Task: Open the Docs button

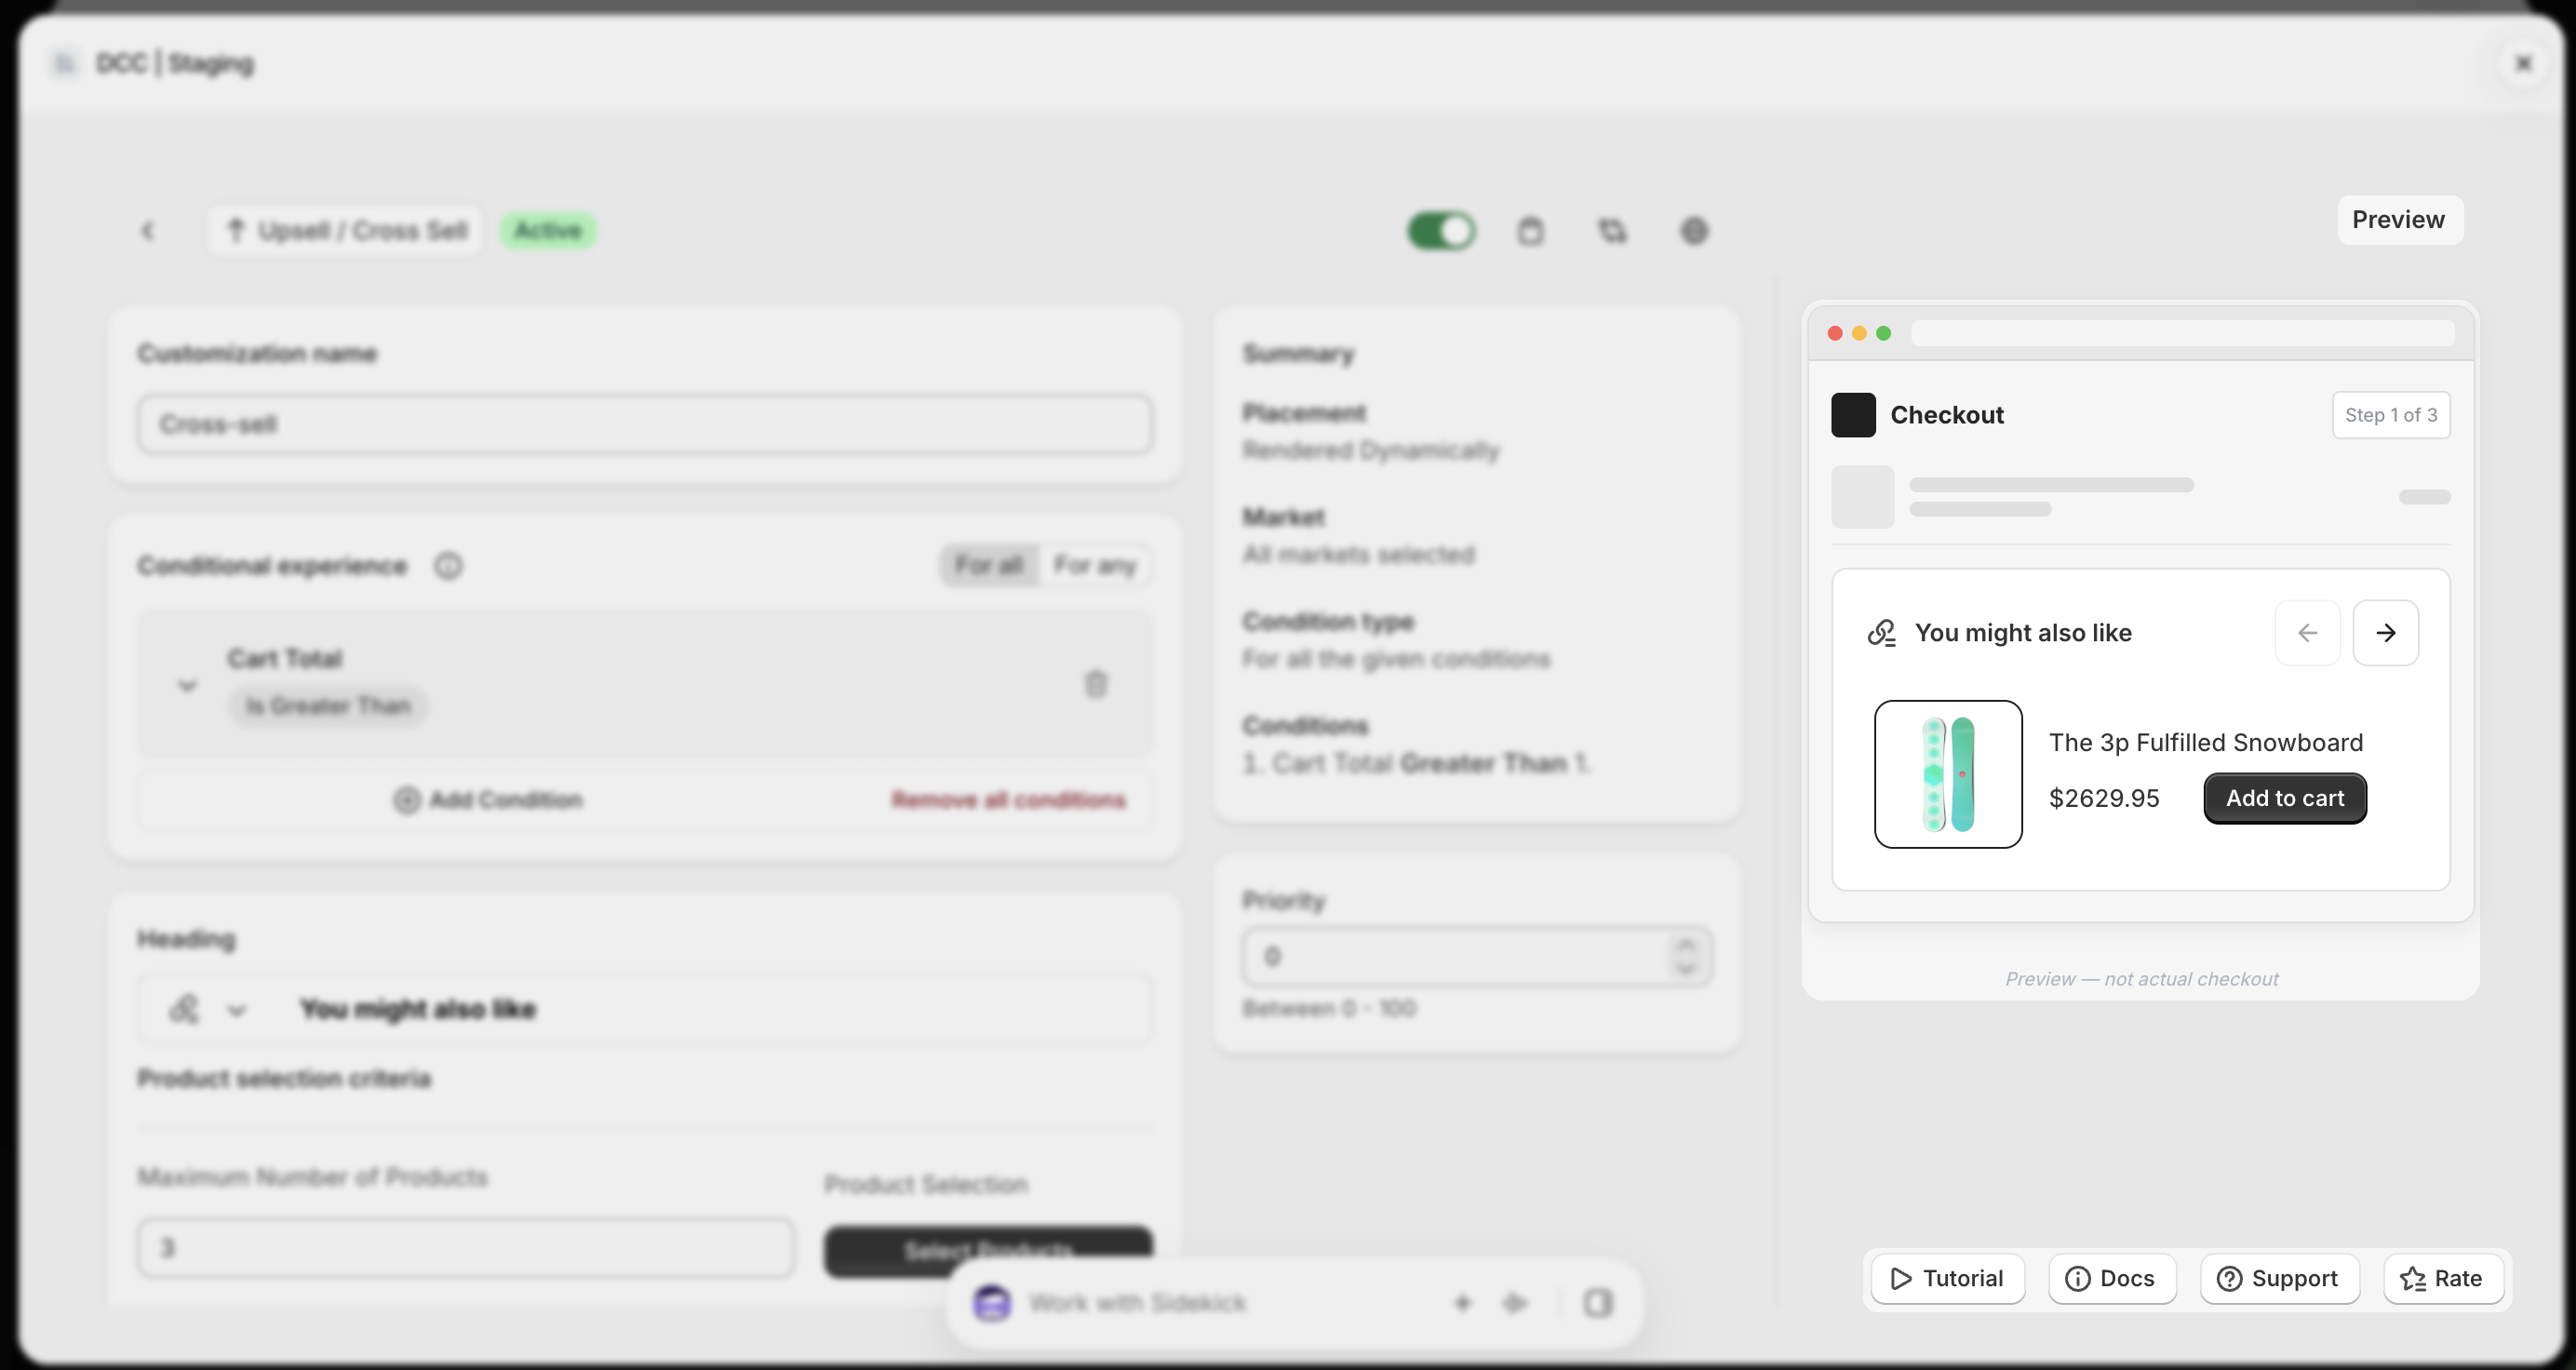Action: click(2112, 1278)
